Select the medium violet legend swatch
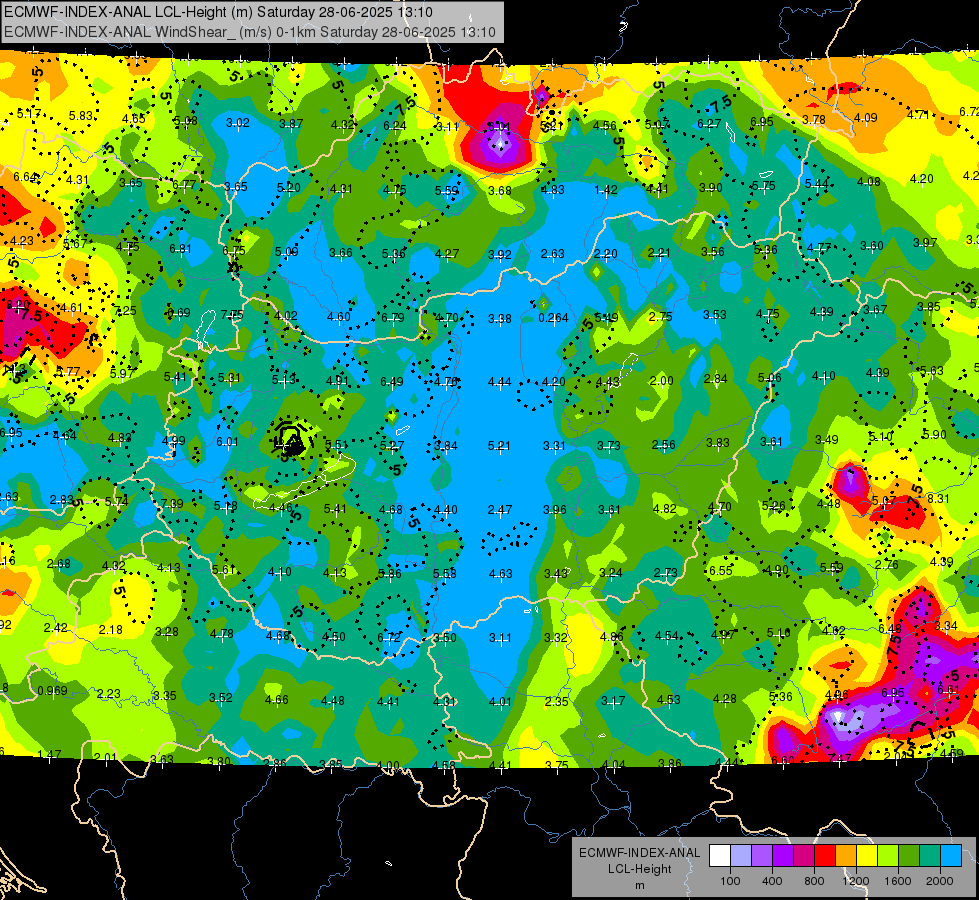 762,856
